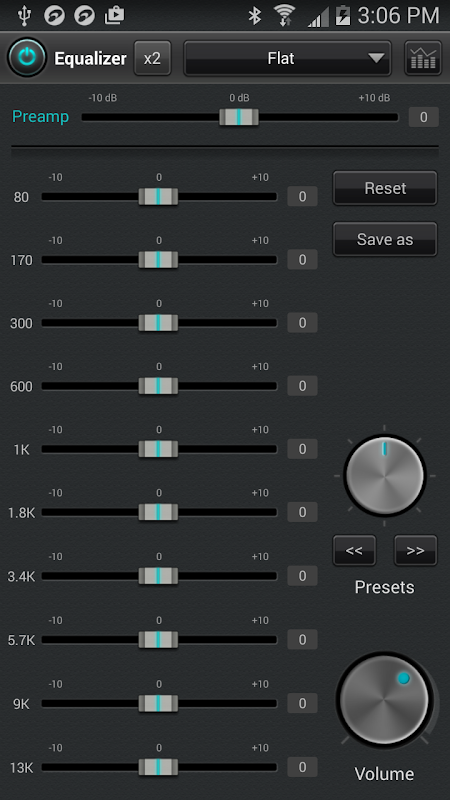Click the Save as button

point(385,239)
